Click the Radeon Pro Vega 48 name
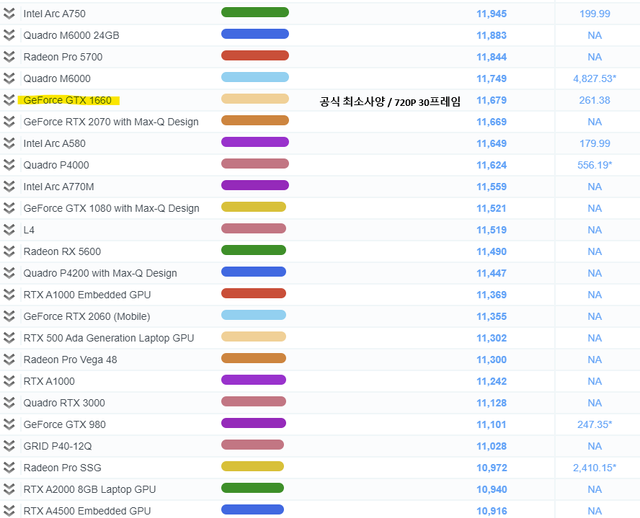Screen dimensions: 640x518 click(70, 360)
